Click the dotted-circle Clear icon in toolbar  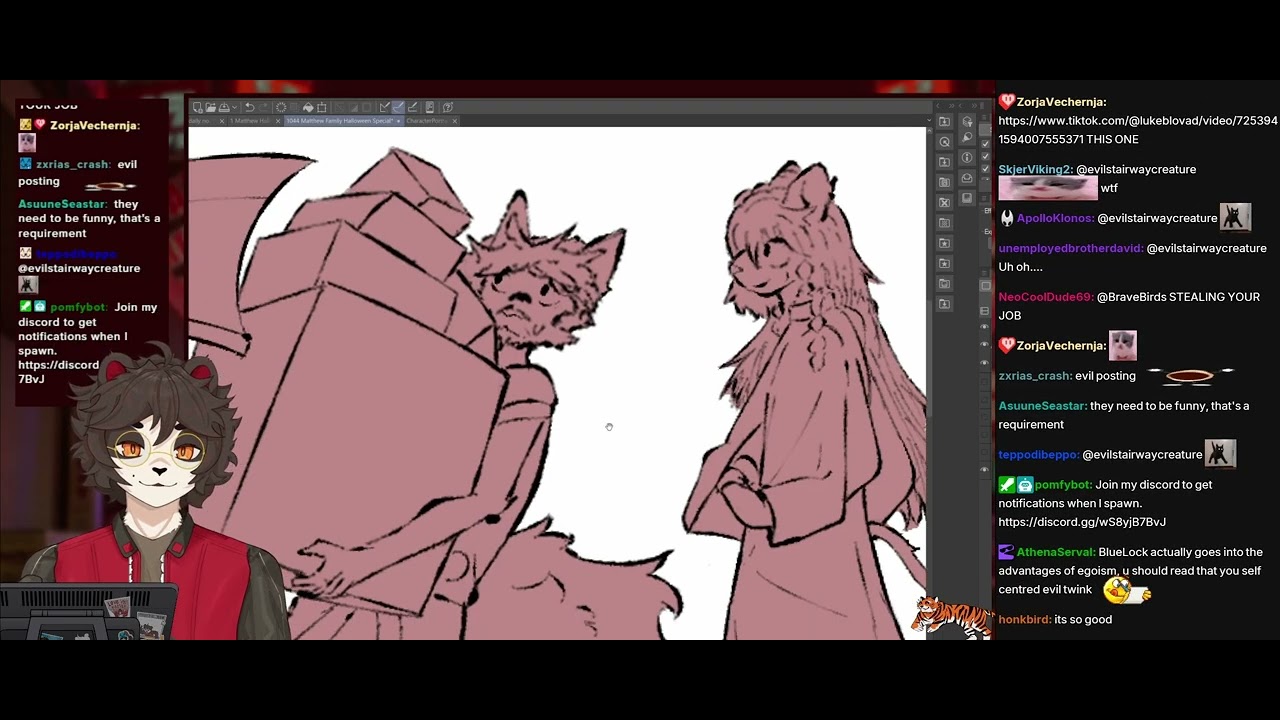[281, 107]
